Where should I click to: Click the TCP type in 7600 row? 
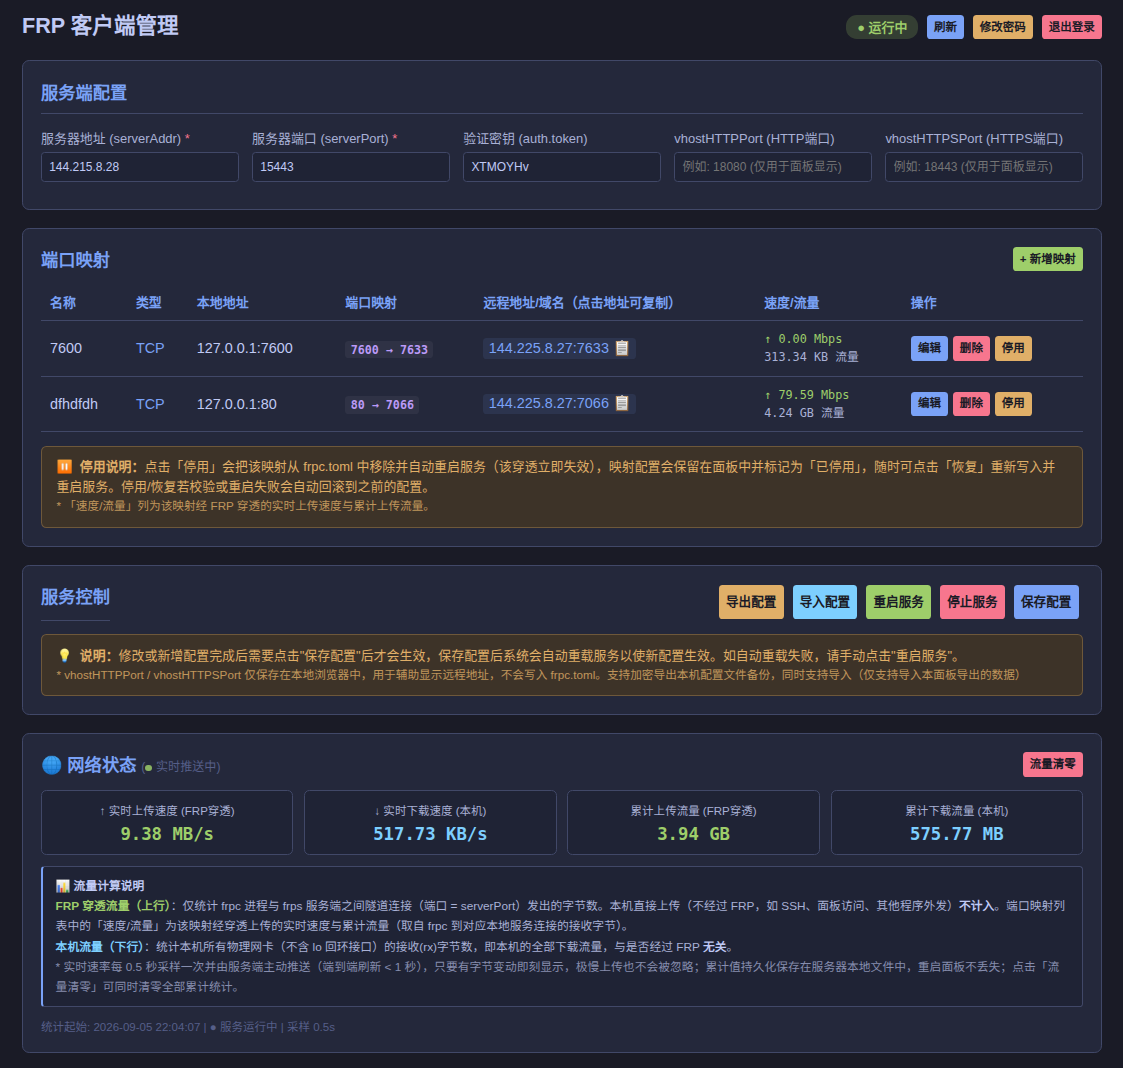150,348
